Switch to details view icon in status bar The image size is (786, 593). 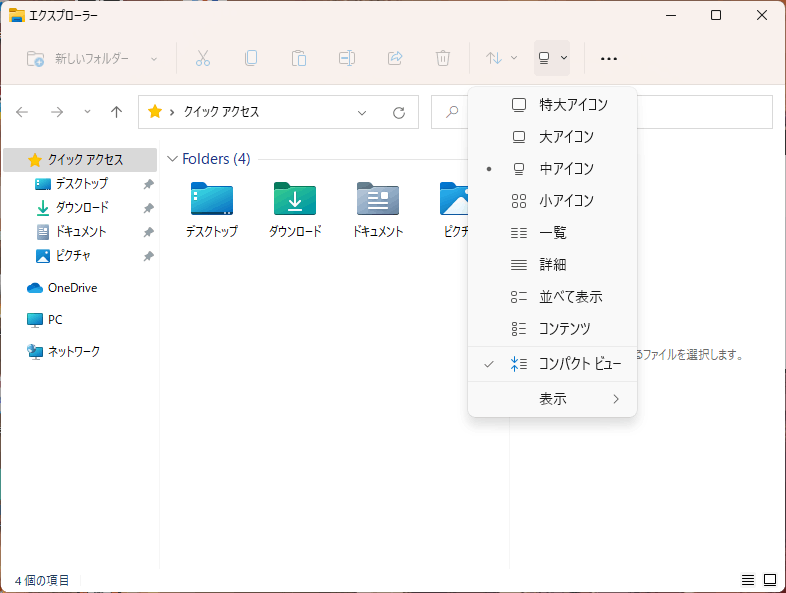coord(748,580)
